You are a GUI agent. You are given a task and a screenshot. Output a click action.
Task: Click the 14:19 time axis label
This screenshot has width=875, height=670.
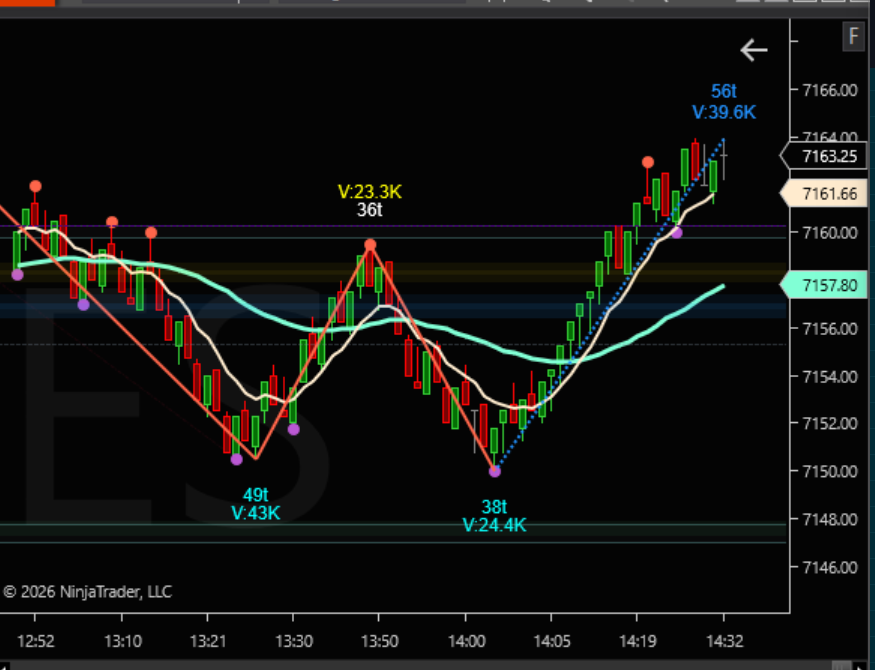point(638,641)
